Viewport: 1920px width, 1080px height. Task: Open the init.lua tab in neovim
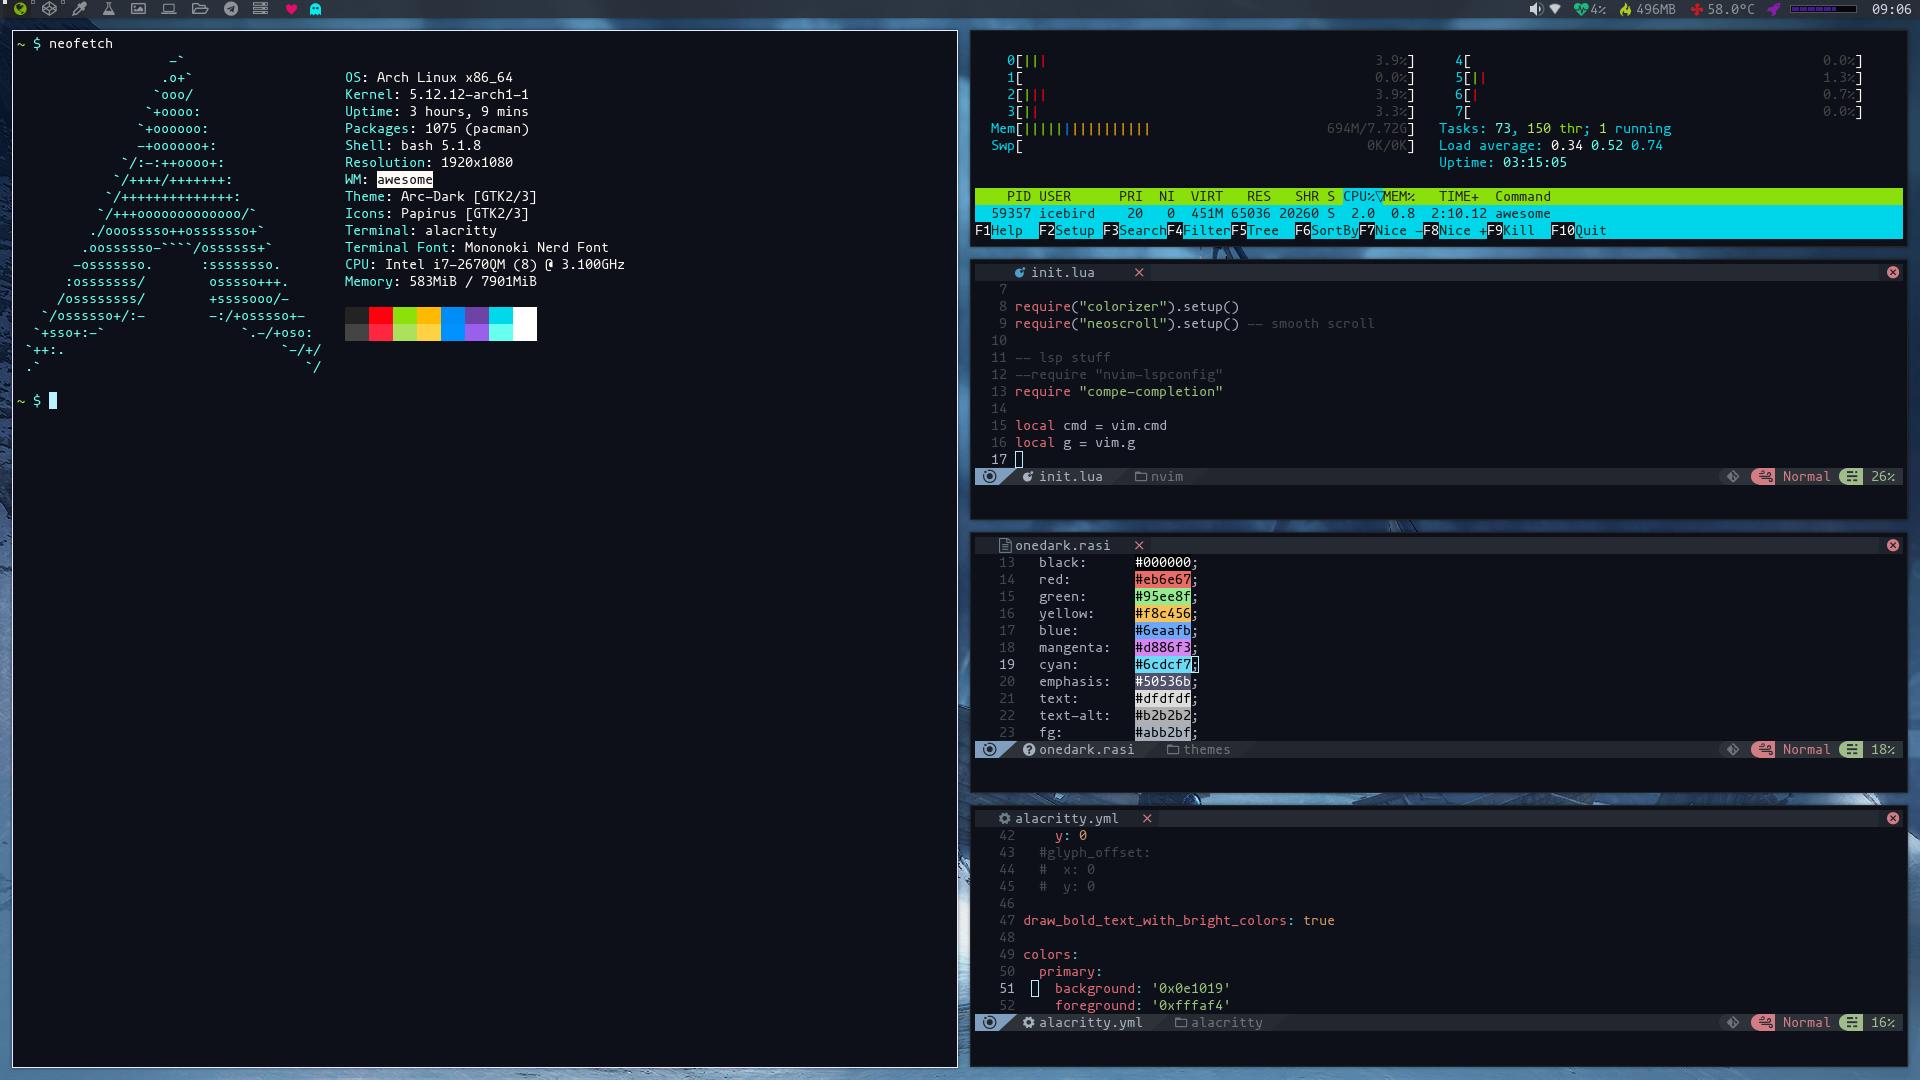1062,272
